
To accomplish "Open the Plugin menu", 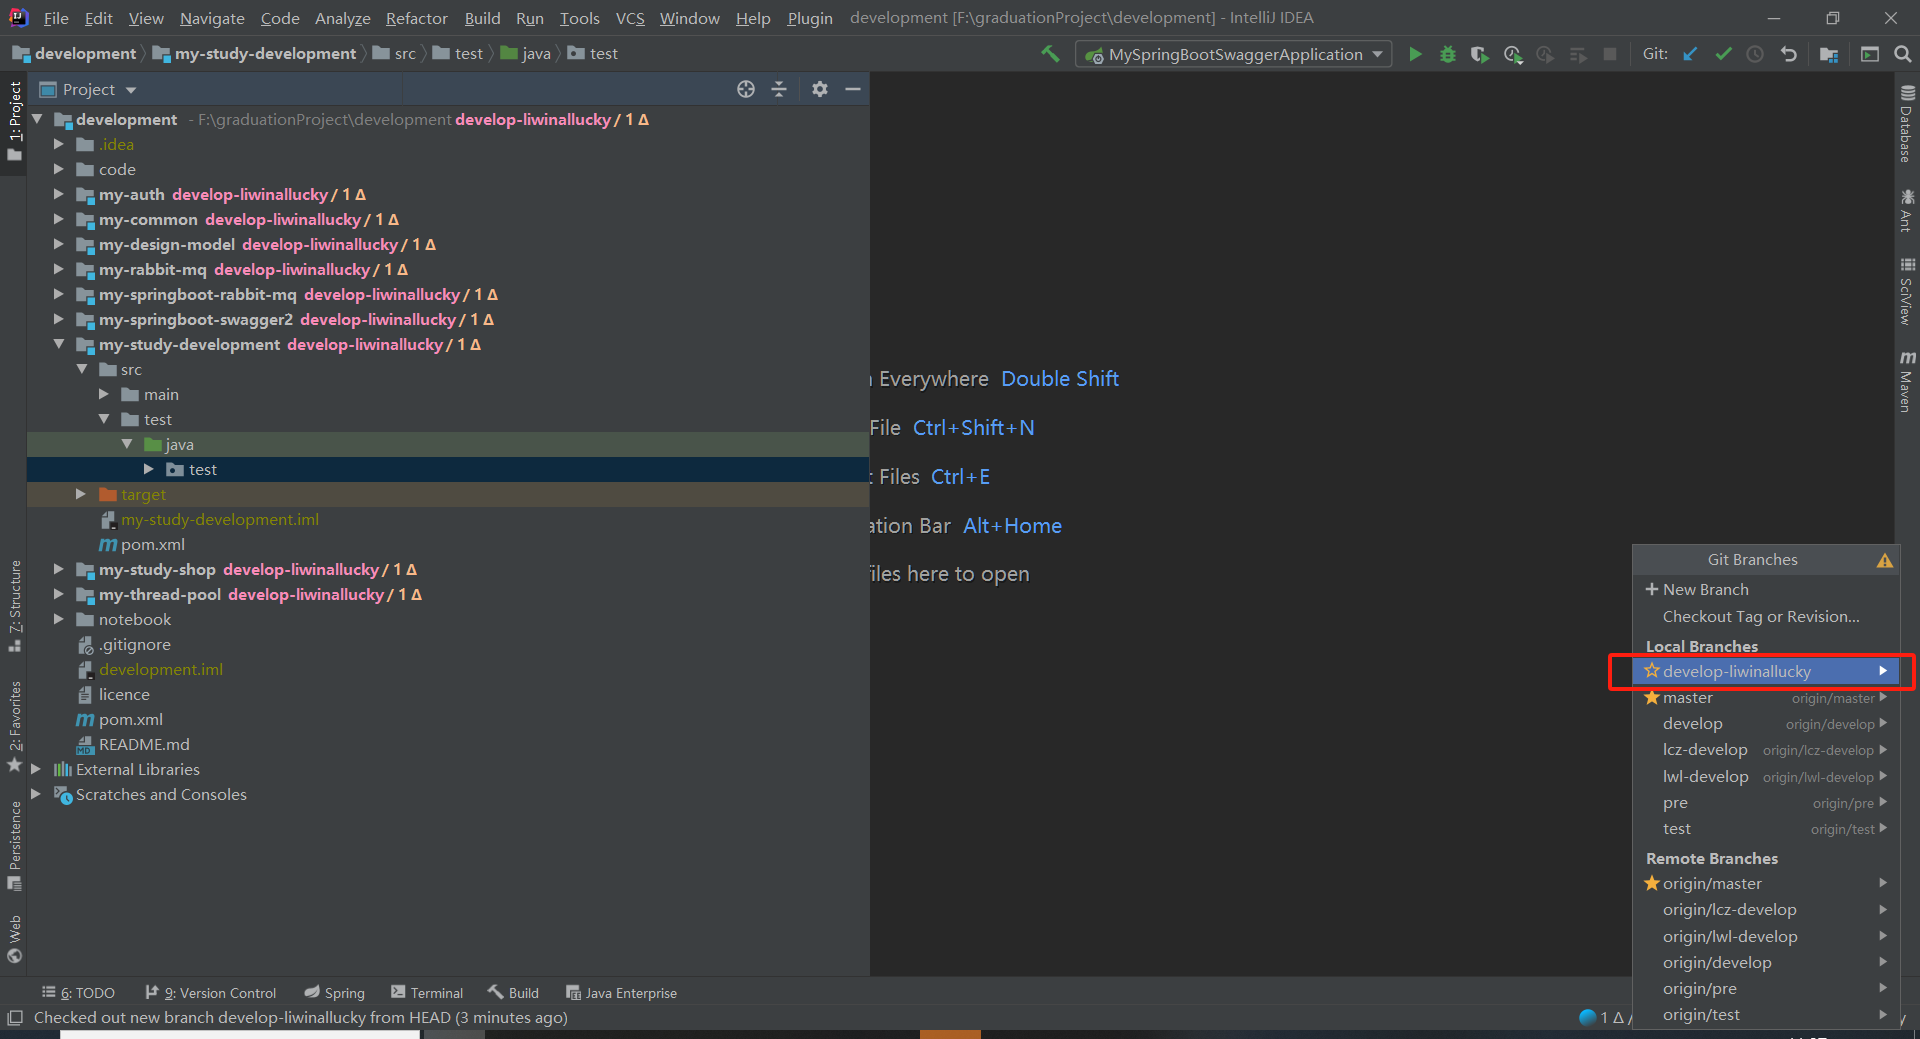I will click(809, 18).
